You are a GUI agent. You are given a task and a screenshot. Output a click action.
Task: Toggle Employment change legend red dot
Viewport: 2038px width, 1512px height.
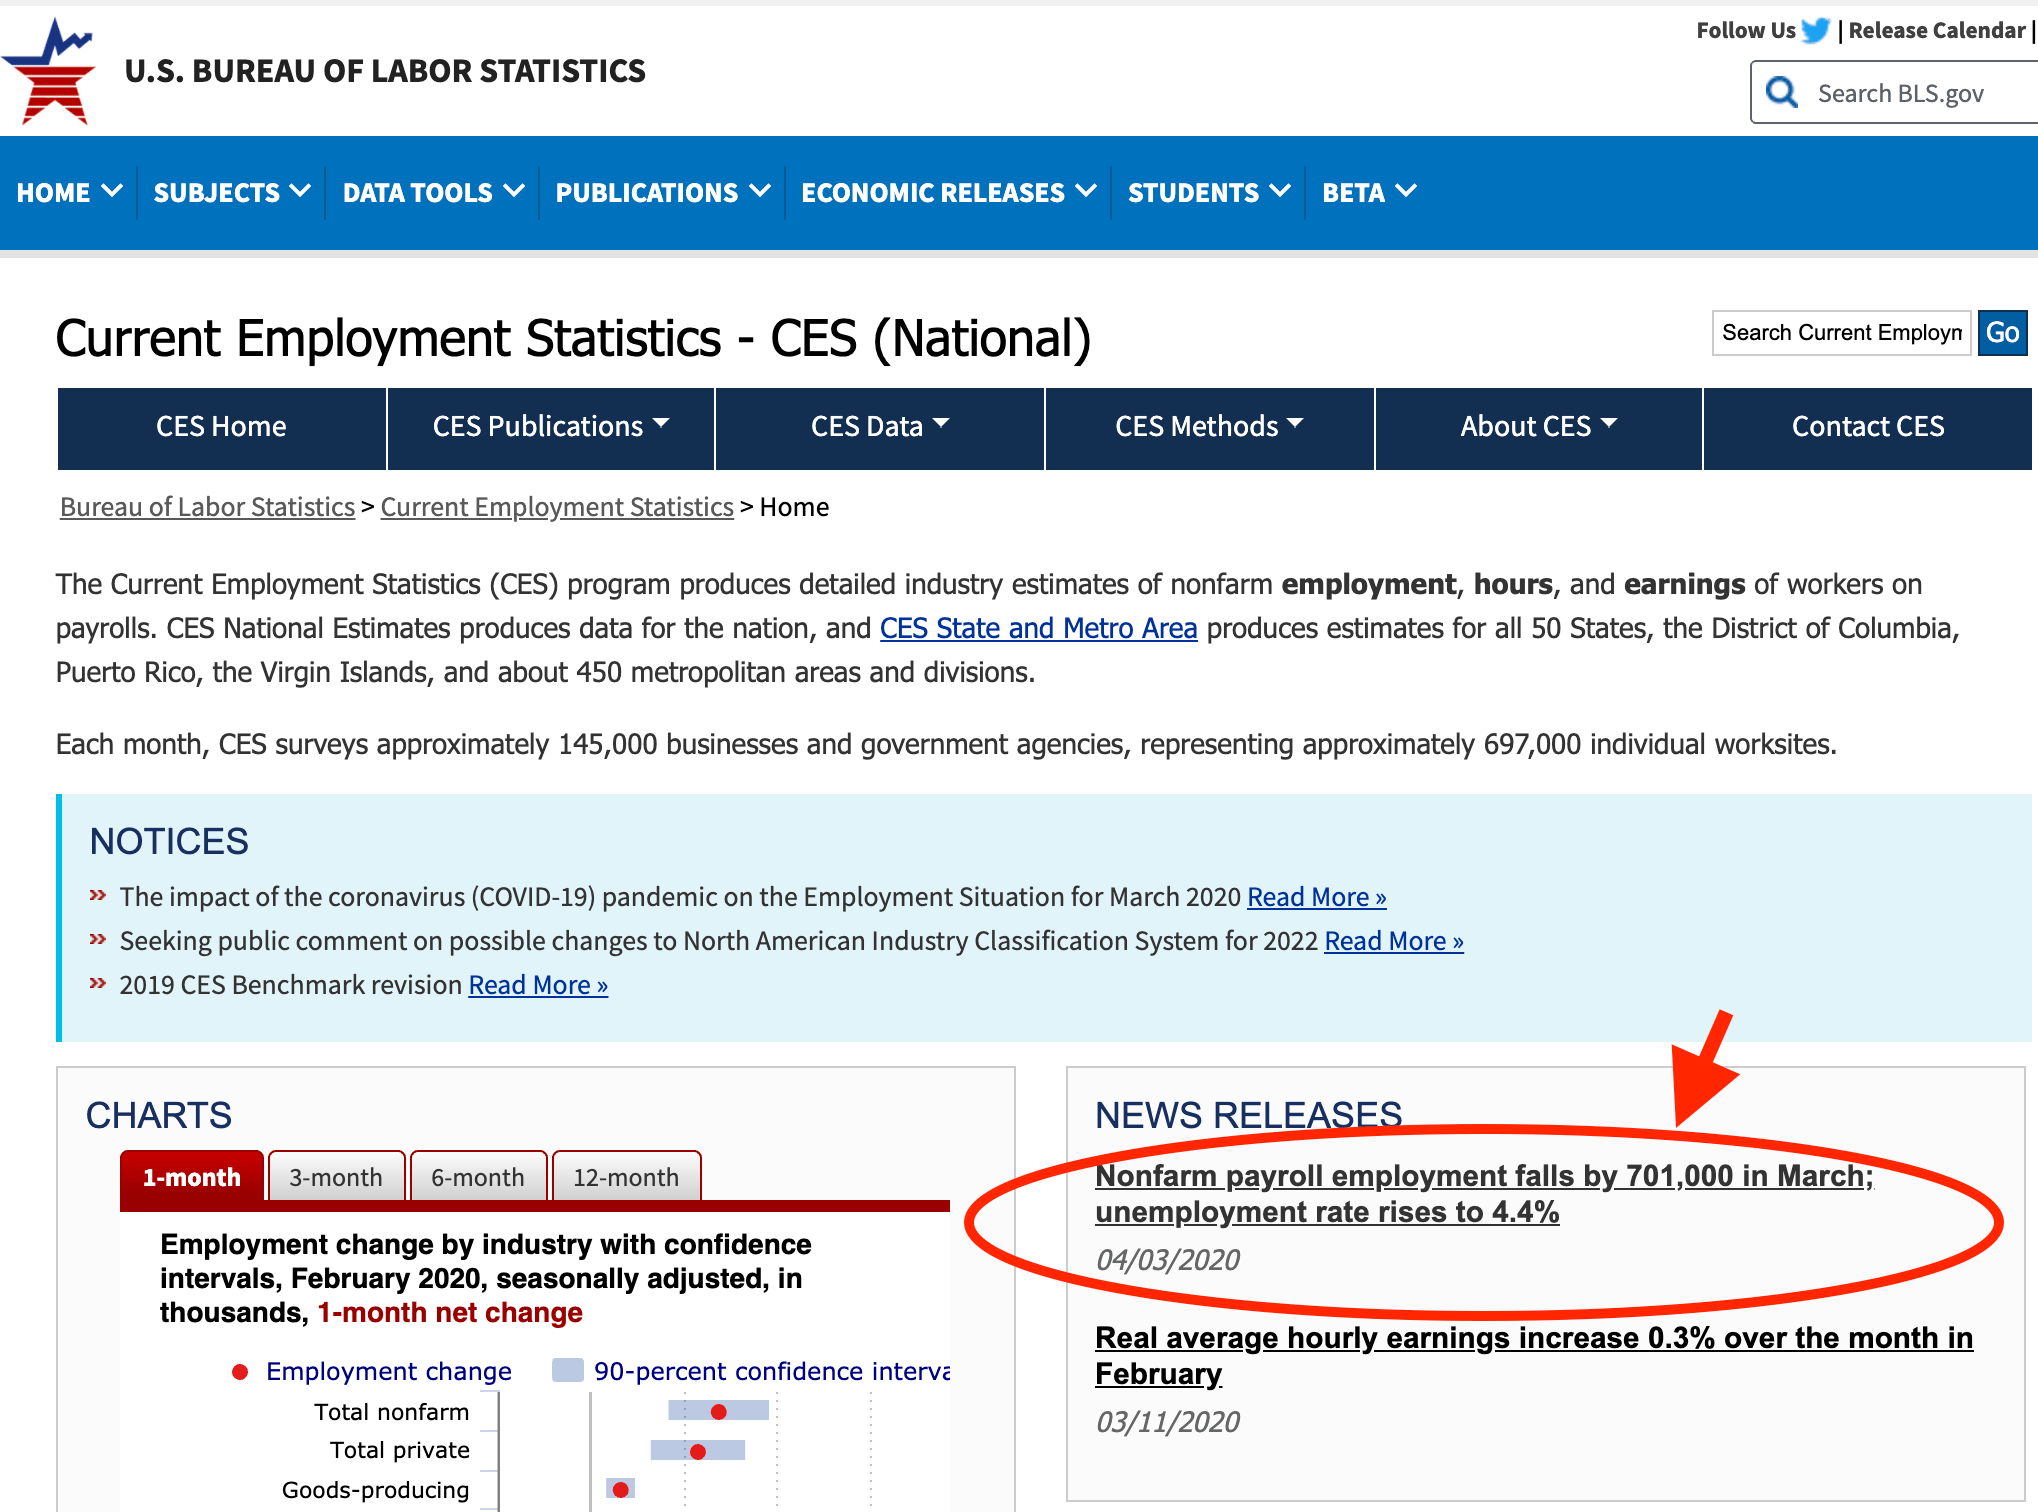tap(240, 1372)
